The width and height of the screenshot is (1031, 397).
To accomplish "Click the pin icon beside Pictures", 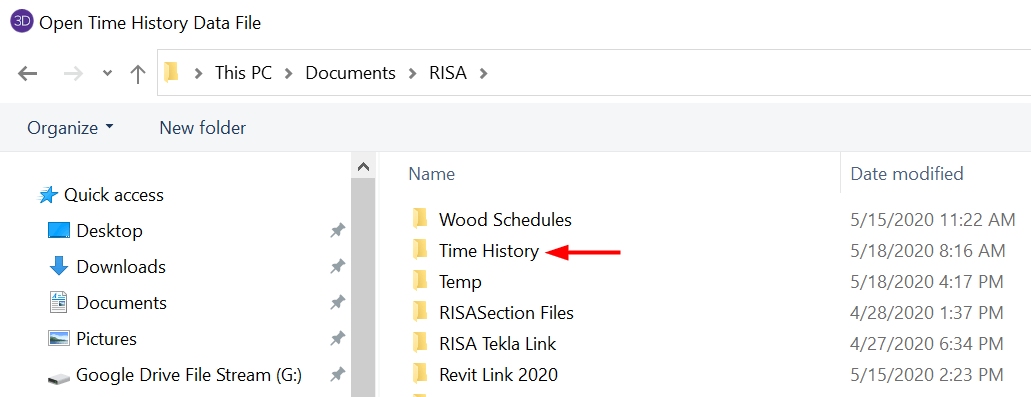I will (337, 339).
